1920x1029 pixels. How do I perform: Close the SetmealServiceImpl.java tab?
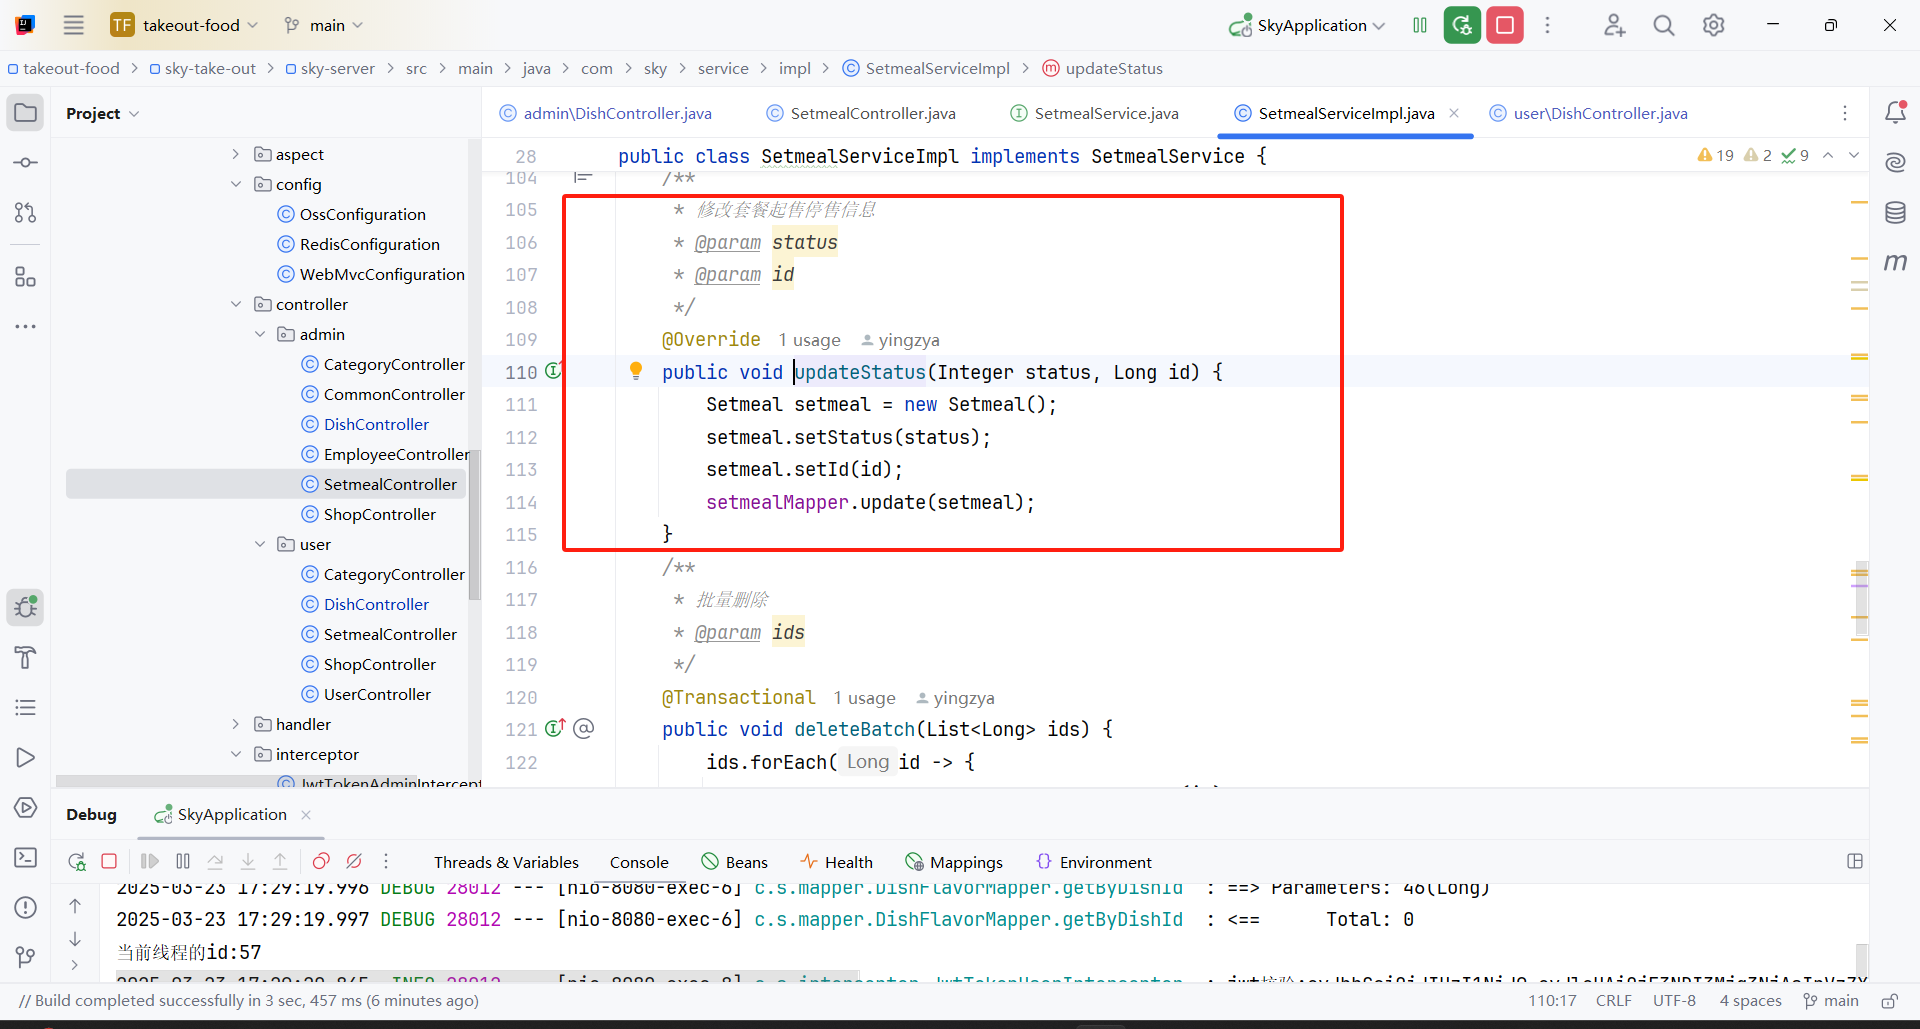[1454, 113]
